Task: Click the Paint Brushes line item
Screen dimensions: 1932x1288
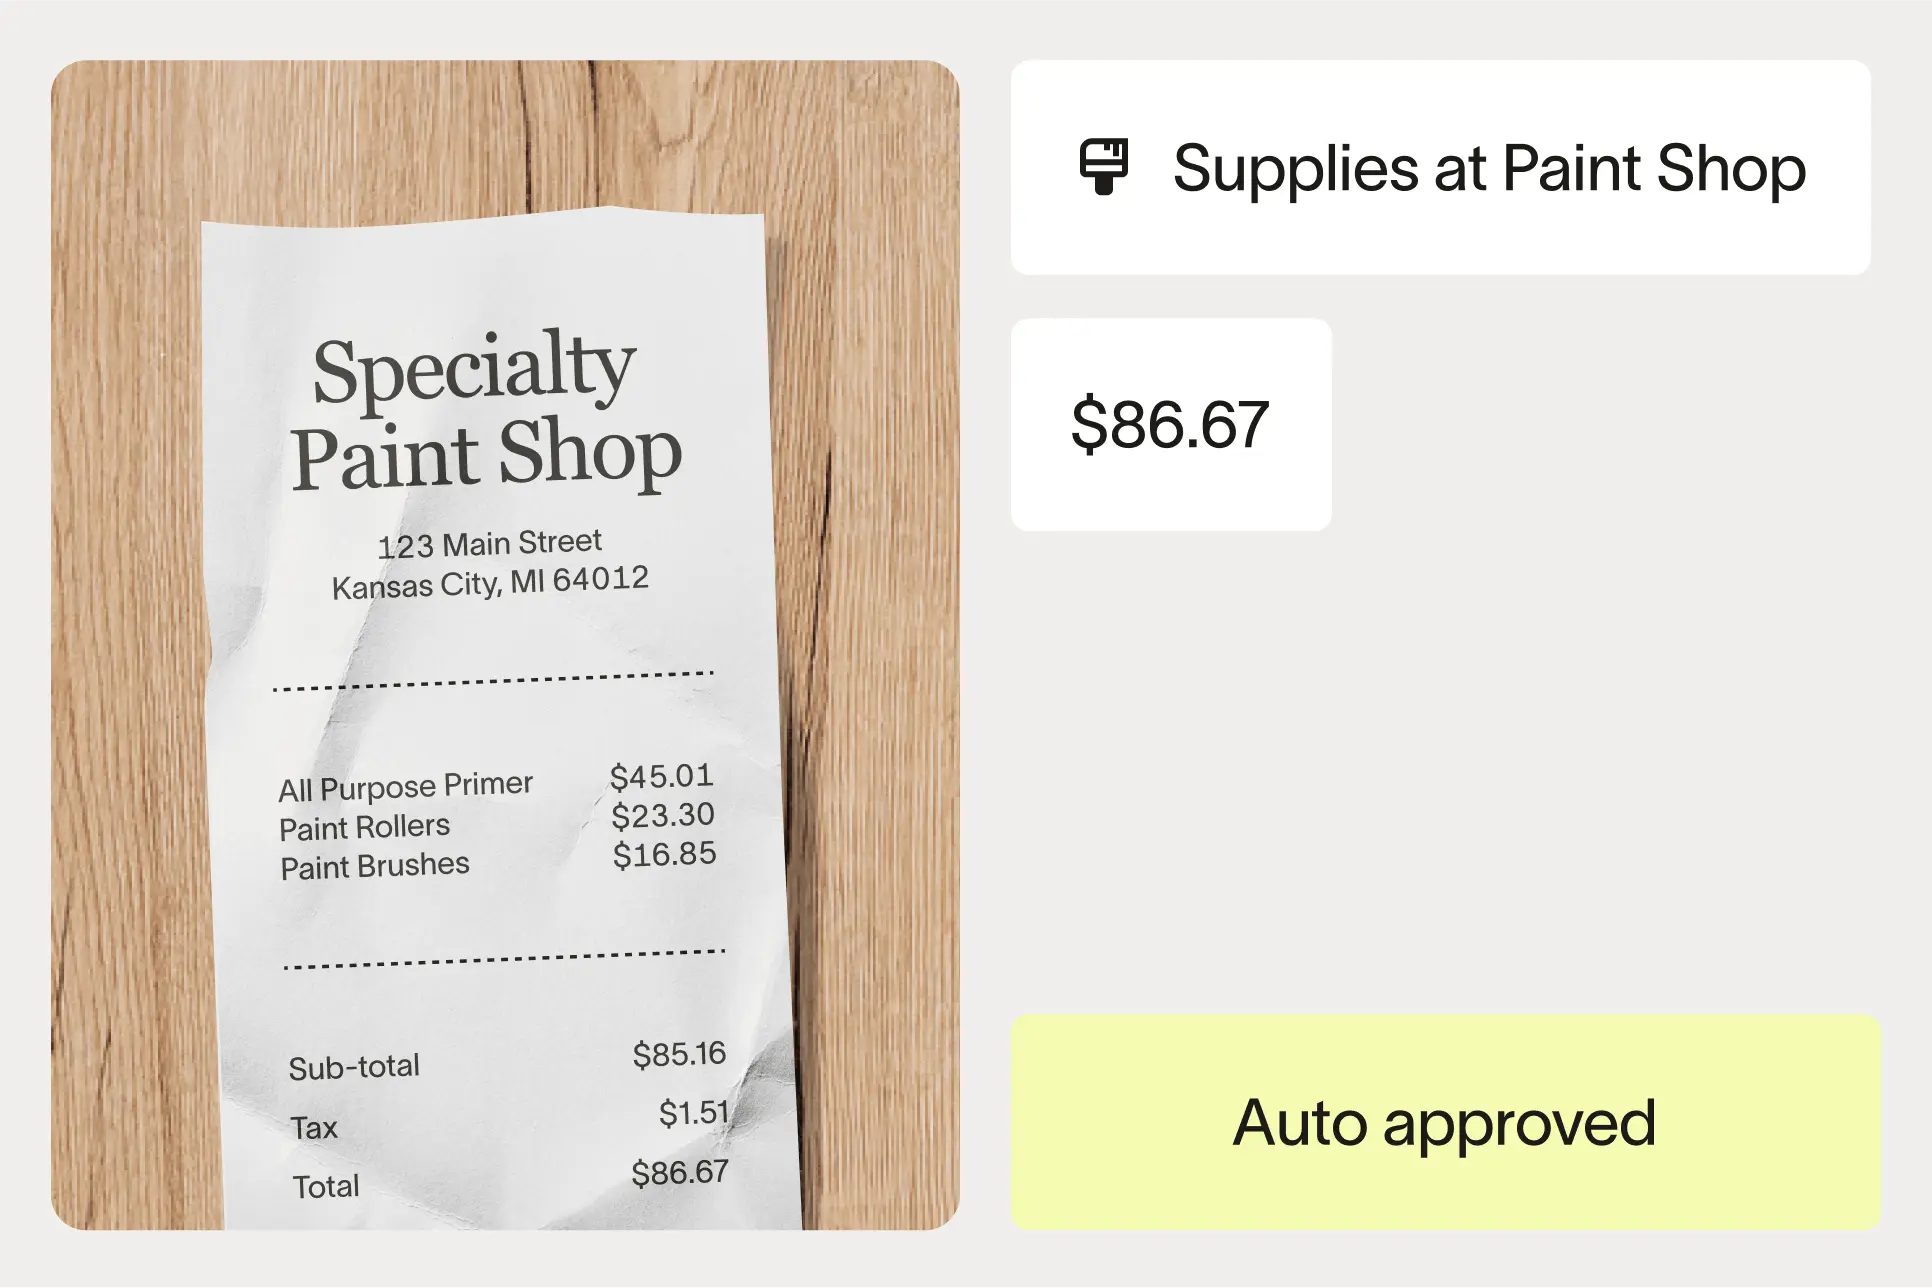Action: pos(374,866)
